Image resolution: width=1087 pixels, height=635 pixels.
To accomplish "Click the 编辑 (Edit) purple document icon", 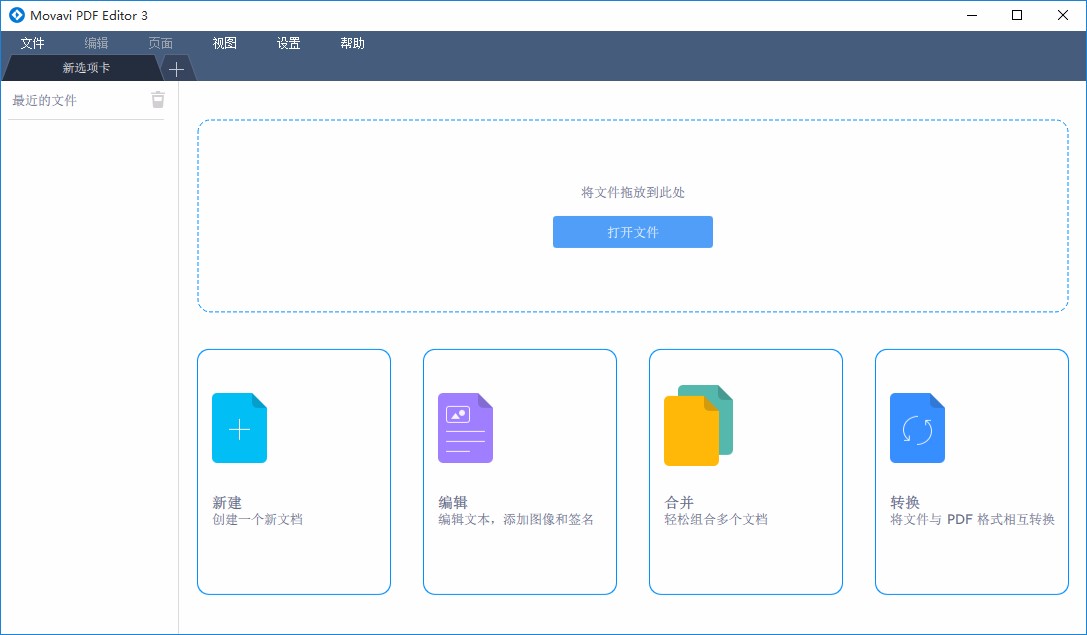I will (x=465, y=428).
